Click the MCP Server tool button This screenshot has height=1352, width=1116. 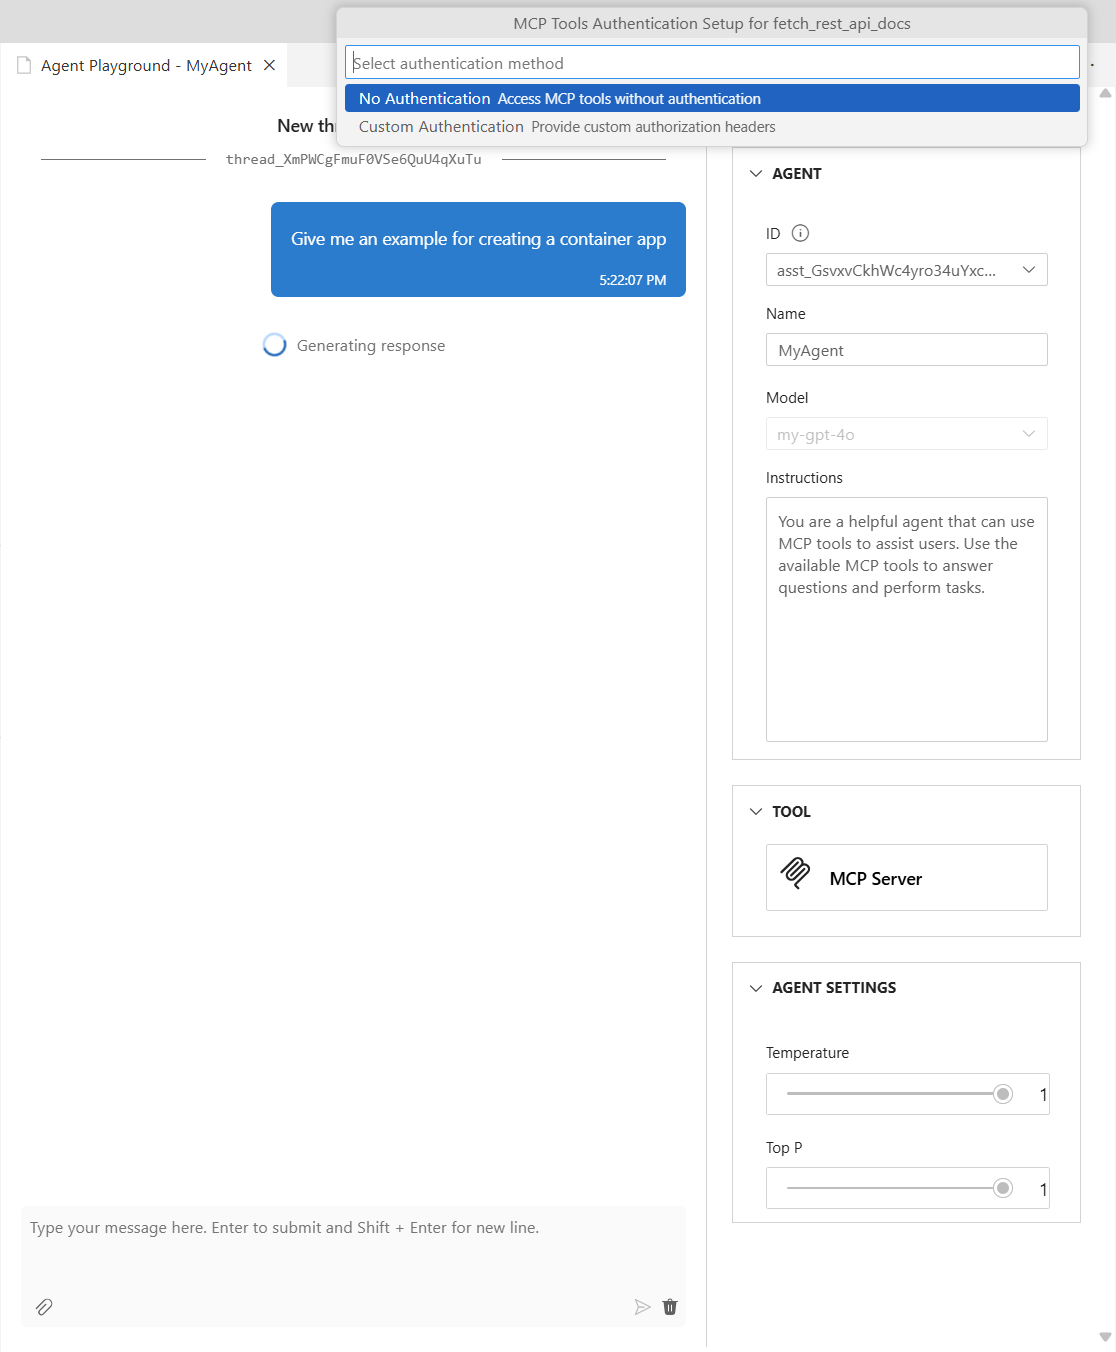(x=906, y=878)
